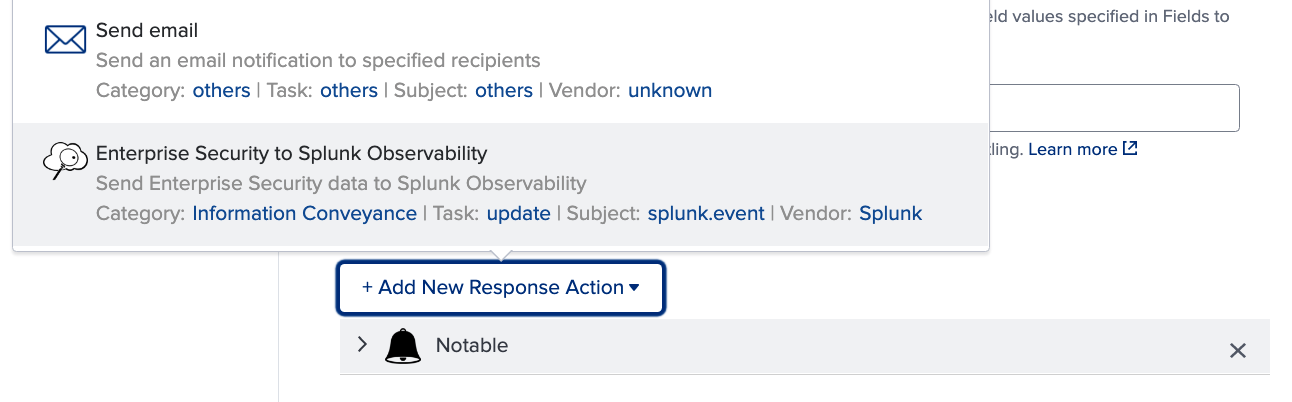The height and width of the screenshot is (402, 1292).
Task: Click the external link icon beside Learn more
Action: [x=1130, y=148]
